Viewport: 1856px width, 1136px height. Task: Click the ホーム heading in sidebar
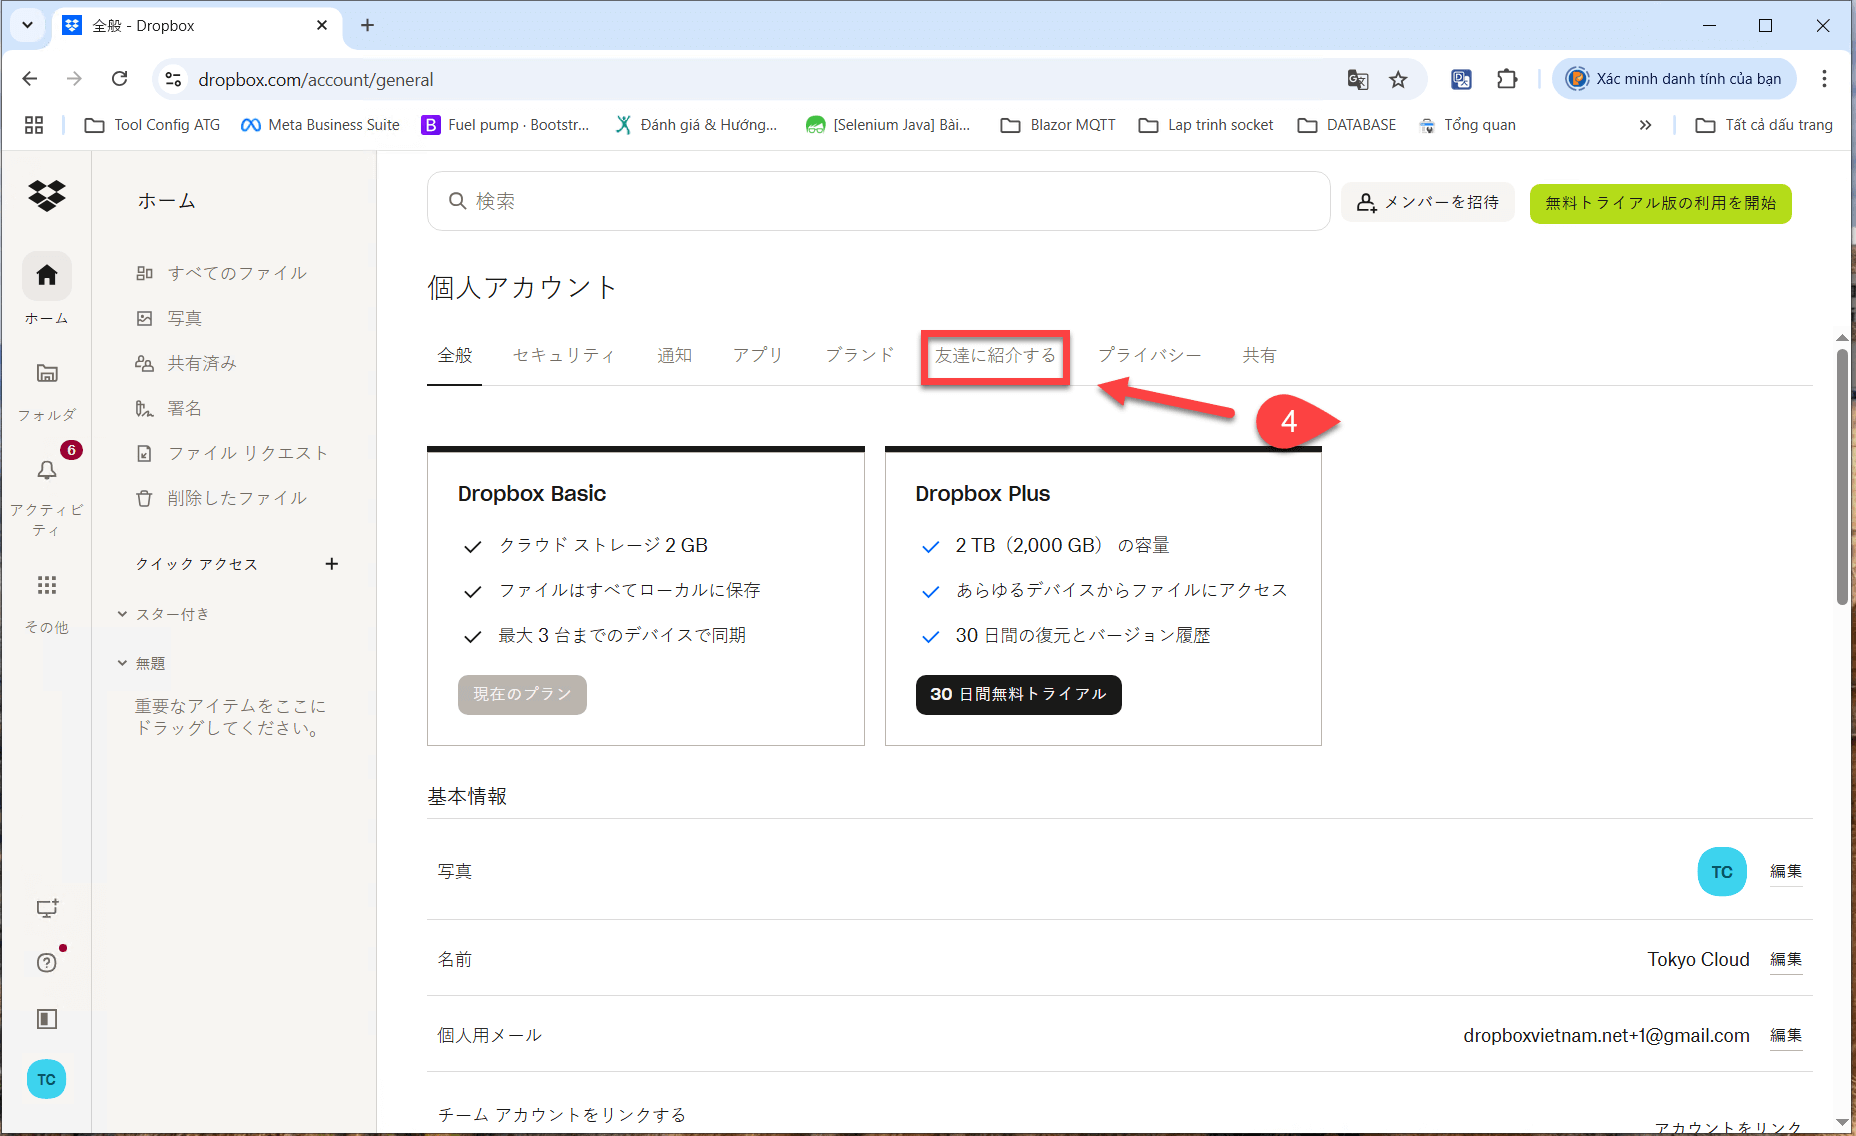(167, 201)
